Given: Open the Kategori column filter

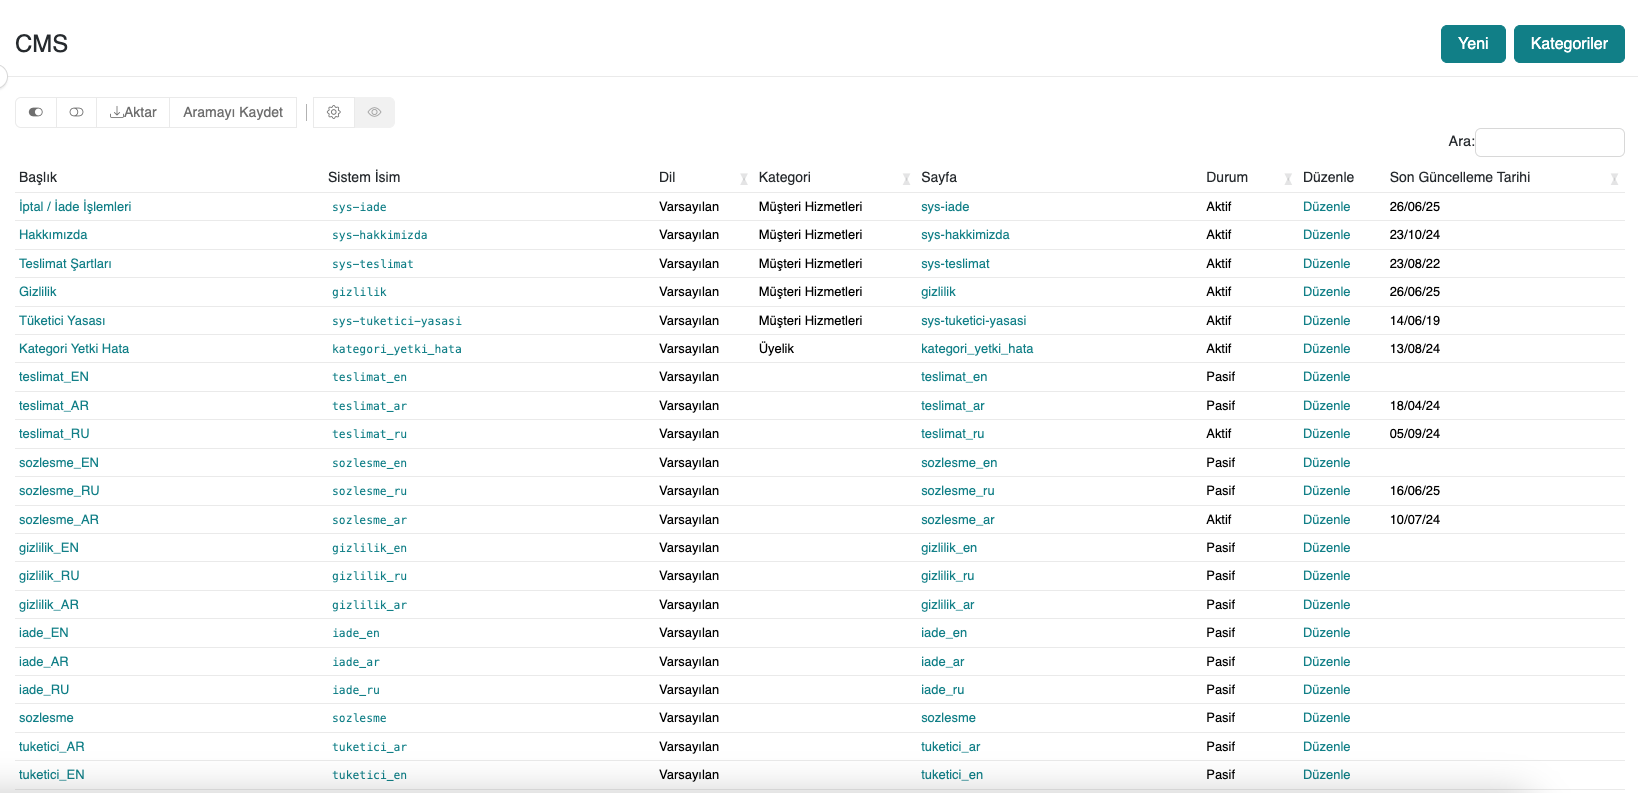Looking at the screenshot, I should tap(906, 179).
